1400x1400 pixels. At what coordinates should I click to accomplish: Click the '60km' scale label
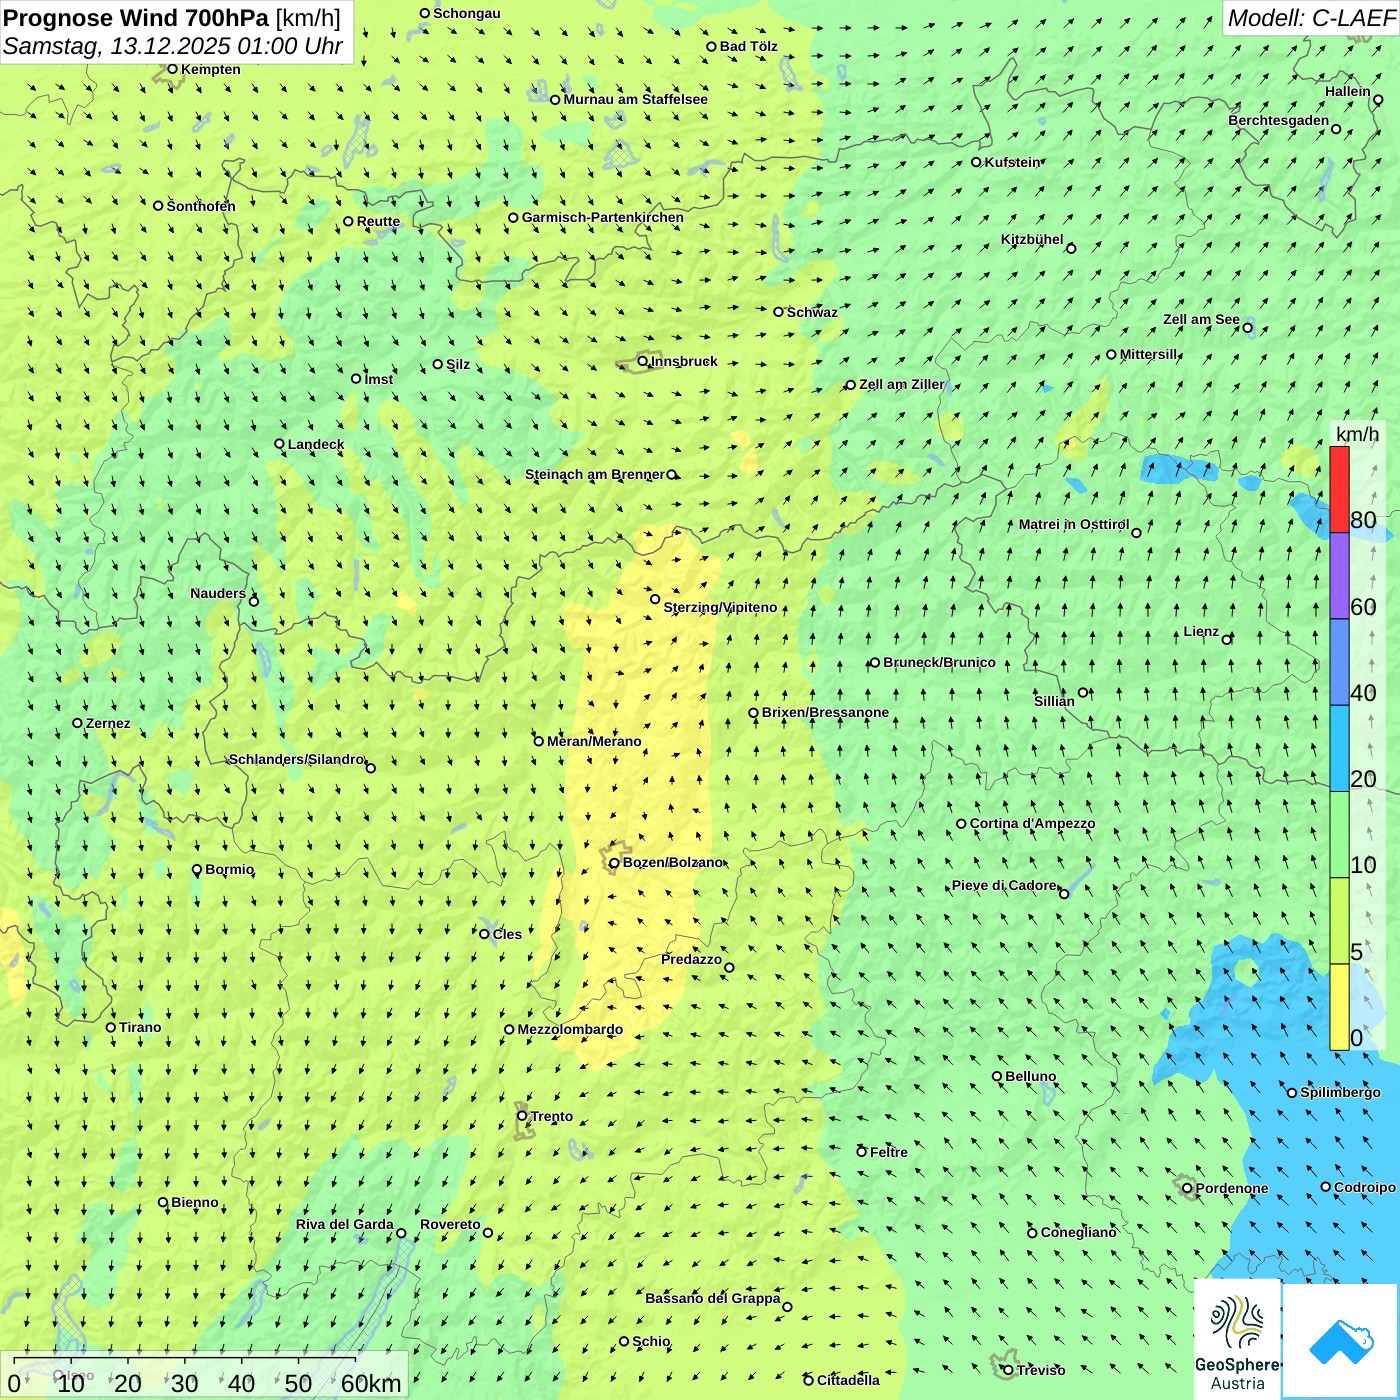371,1383
